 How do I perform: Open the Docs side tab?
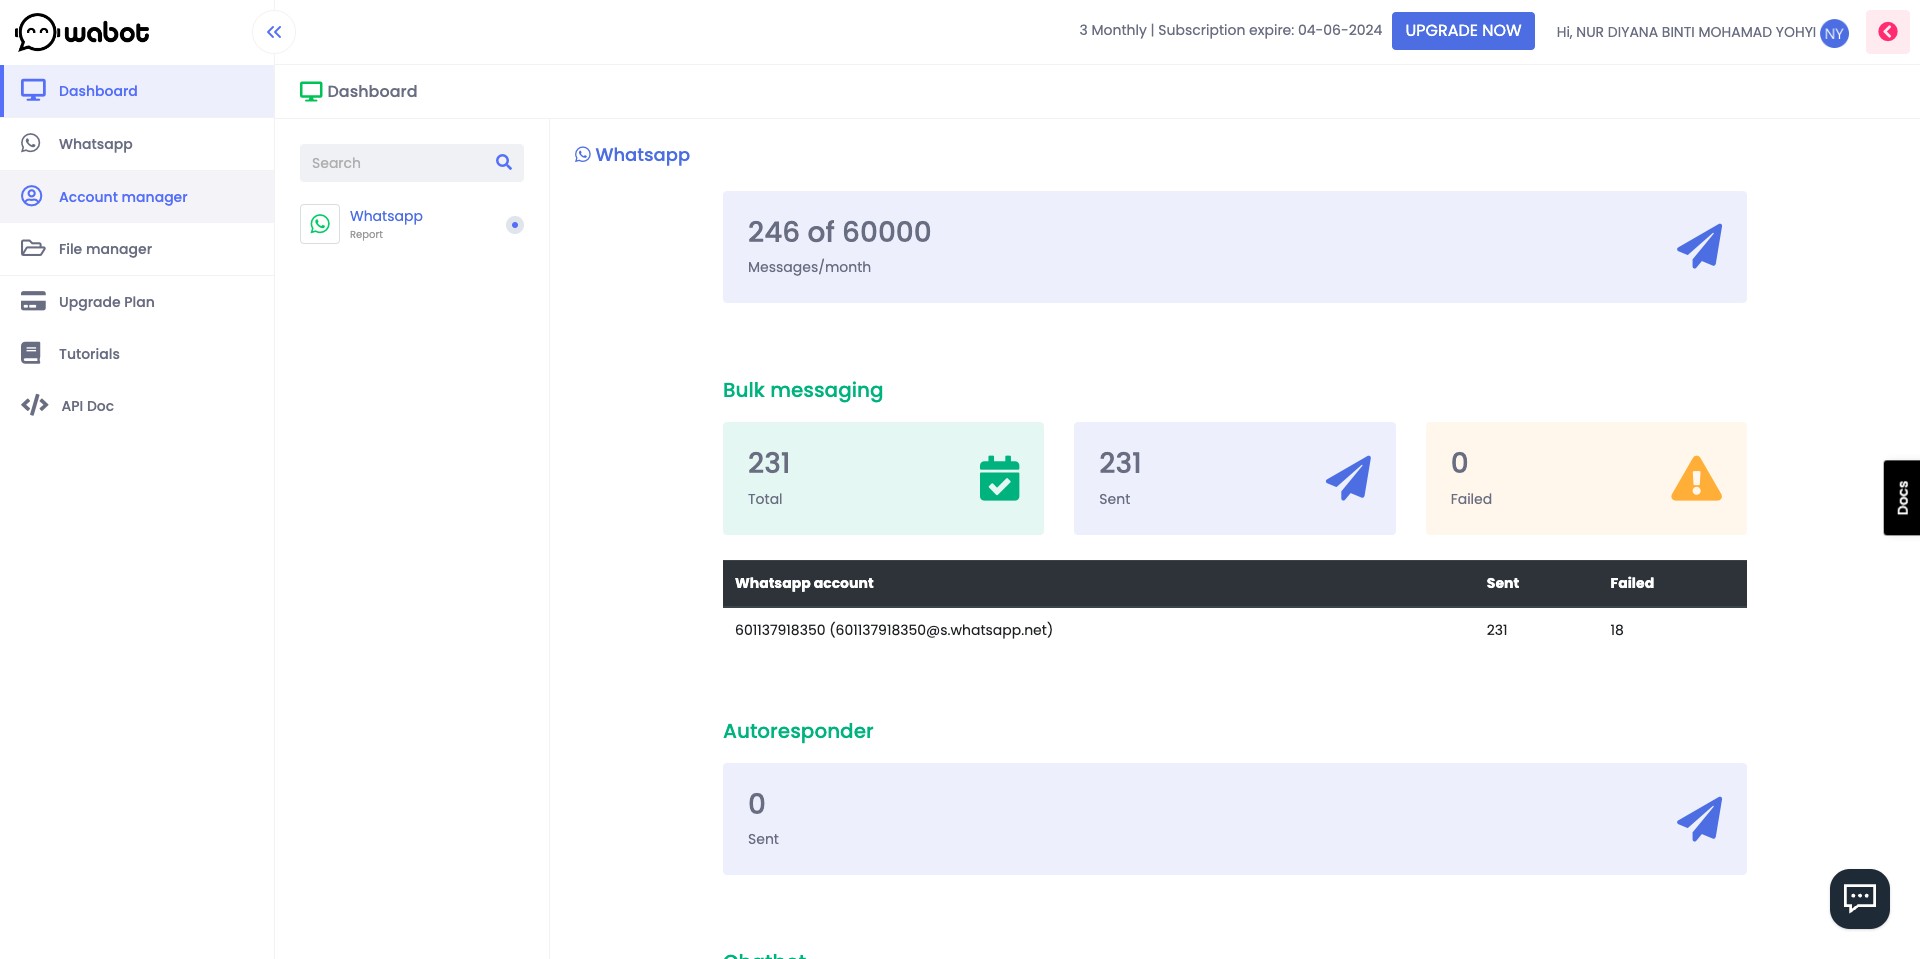click(x=1901, y=498)
